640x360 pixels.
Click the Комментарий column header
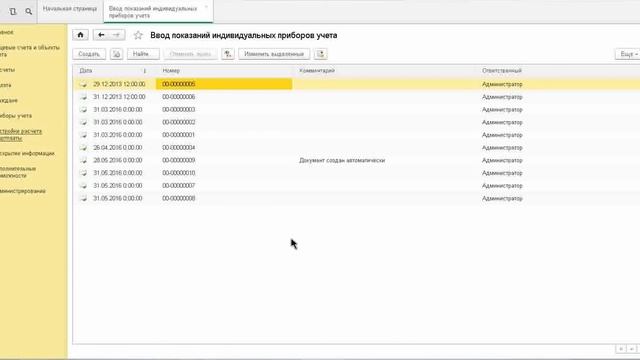coord(317,71)
